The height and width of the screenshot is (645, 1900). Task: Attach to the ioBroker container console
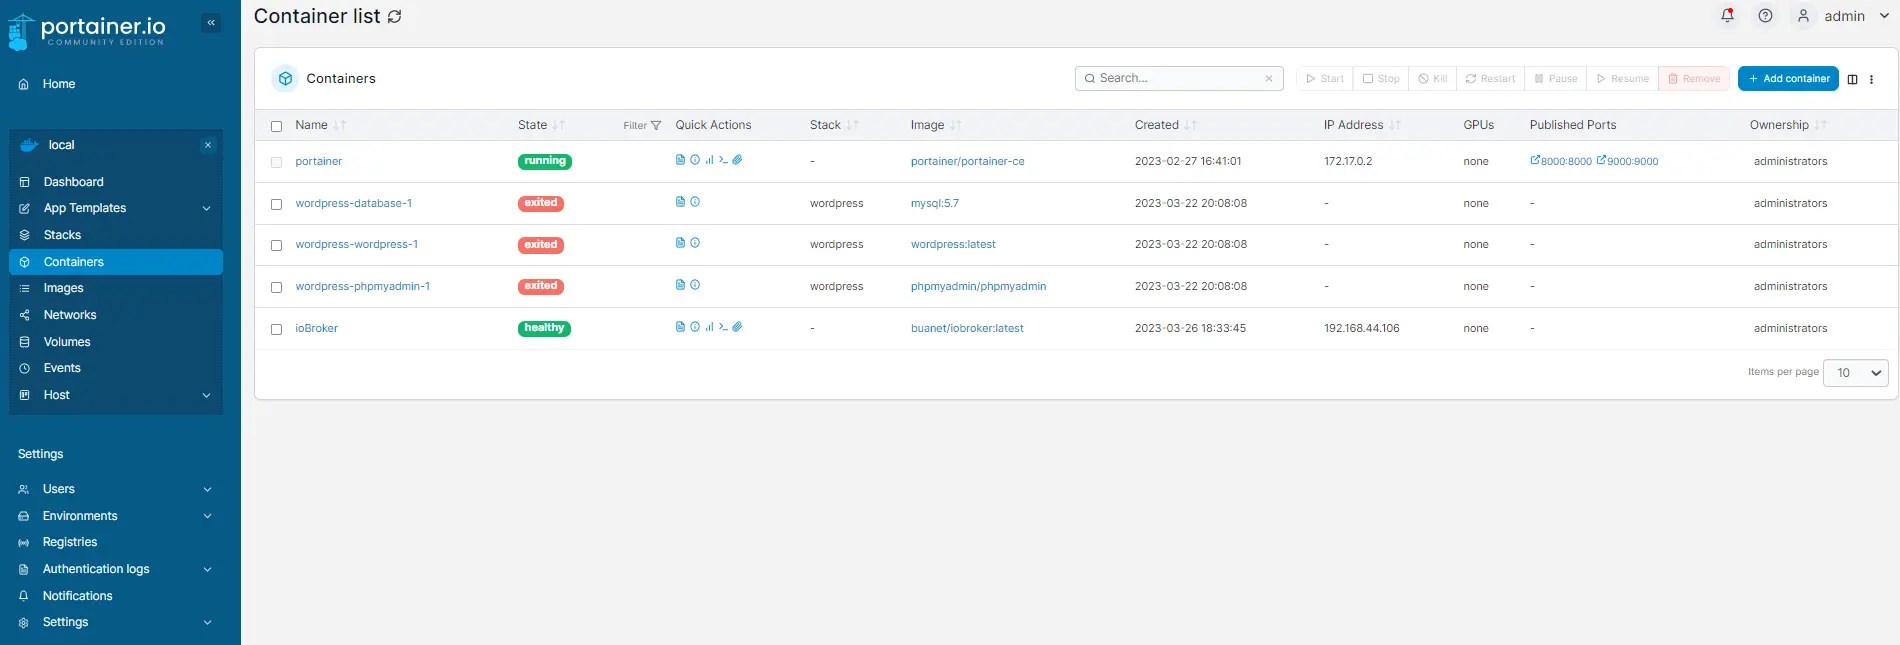tap(737, 327)
